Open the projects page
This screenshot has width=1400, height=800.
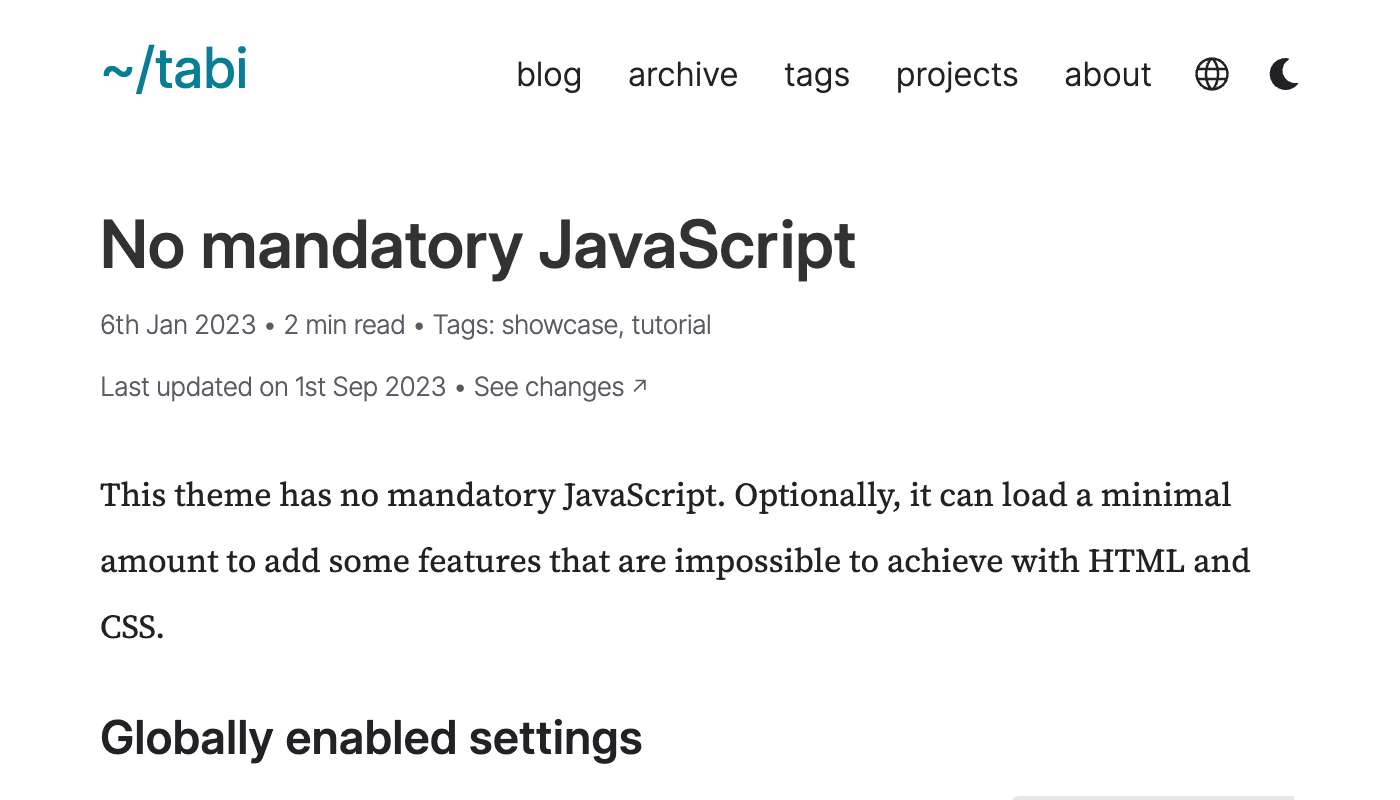point(956,75)
